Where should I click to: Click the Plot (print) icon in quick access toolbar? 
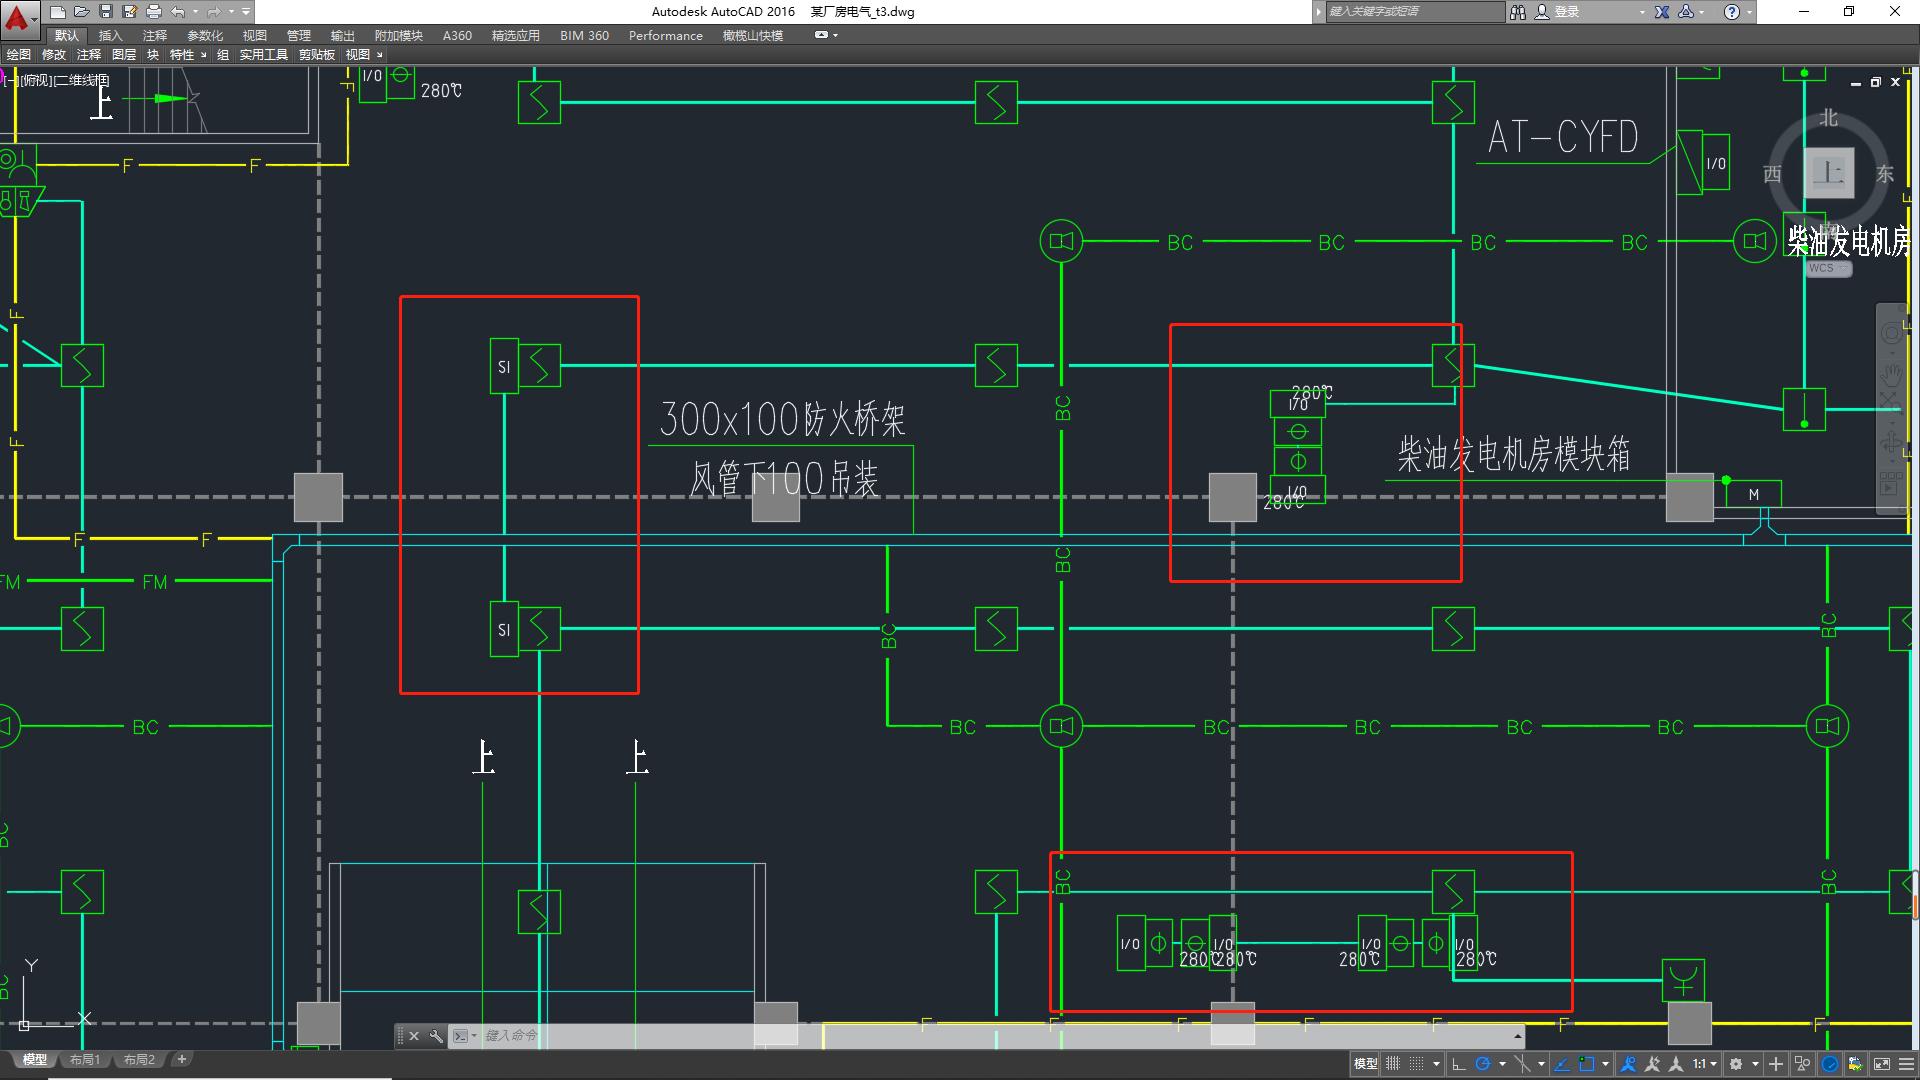[x=153, y=12]
